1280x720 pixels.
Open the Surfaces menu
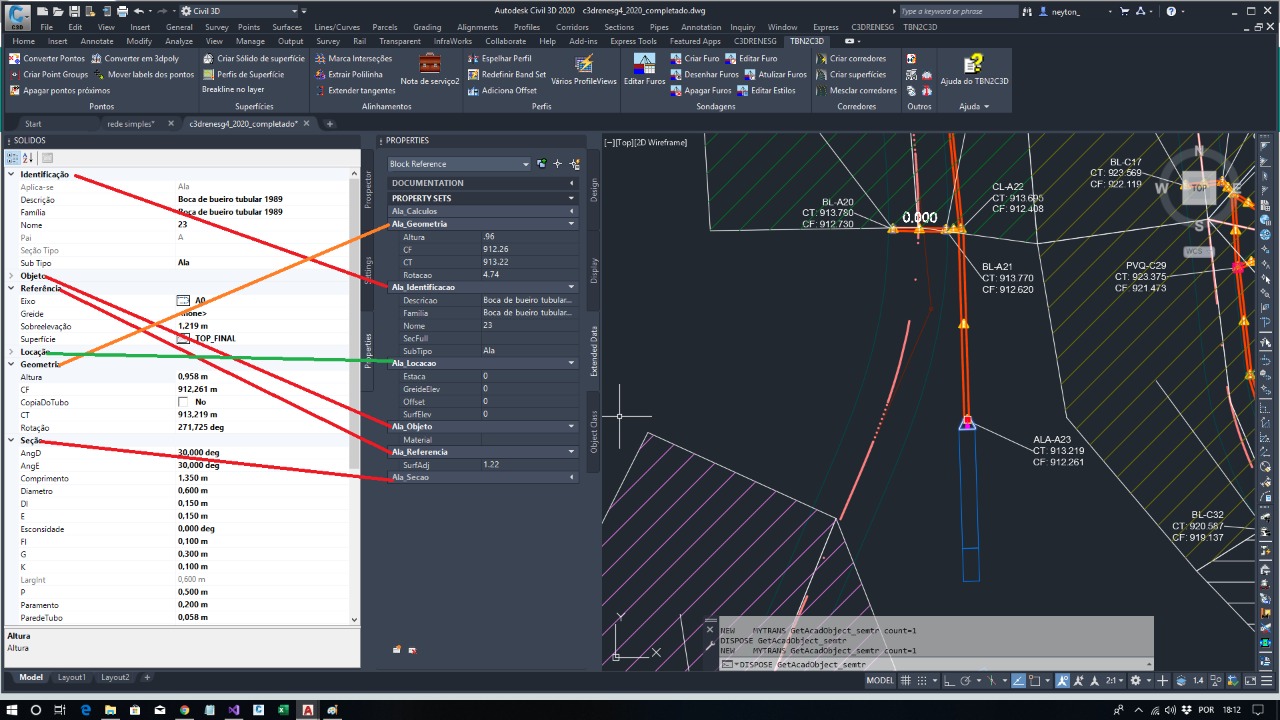[x=287, y=27]
